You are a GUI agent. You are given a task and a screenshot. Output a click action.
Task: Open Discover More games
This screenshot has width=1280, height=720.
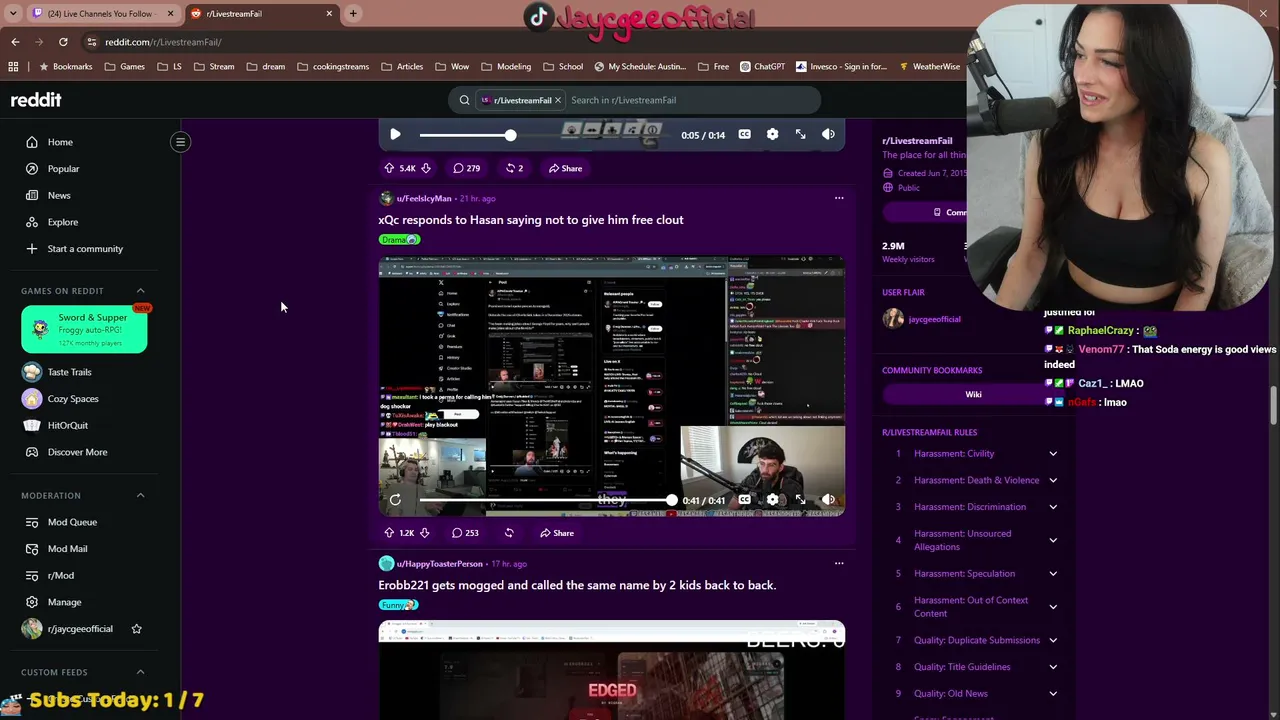point(77,452)
